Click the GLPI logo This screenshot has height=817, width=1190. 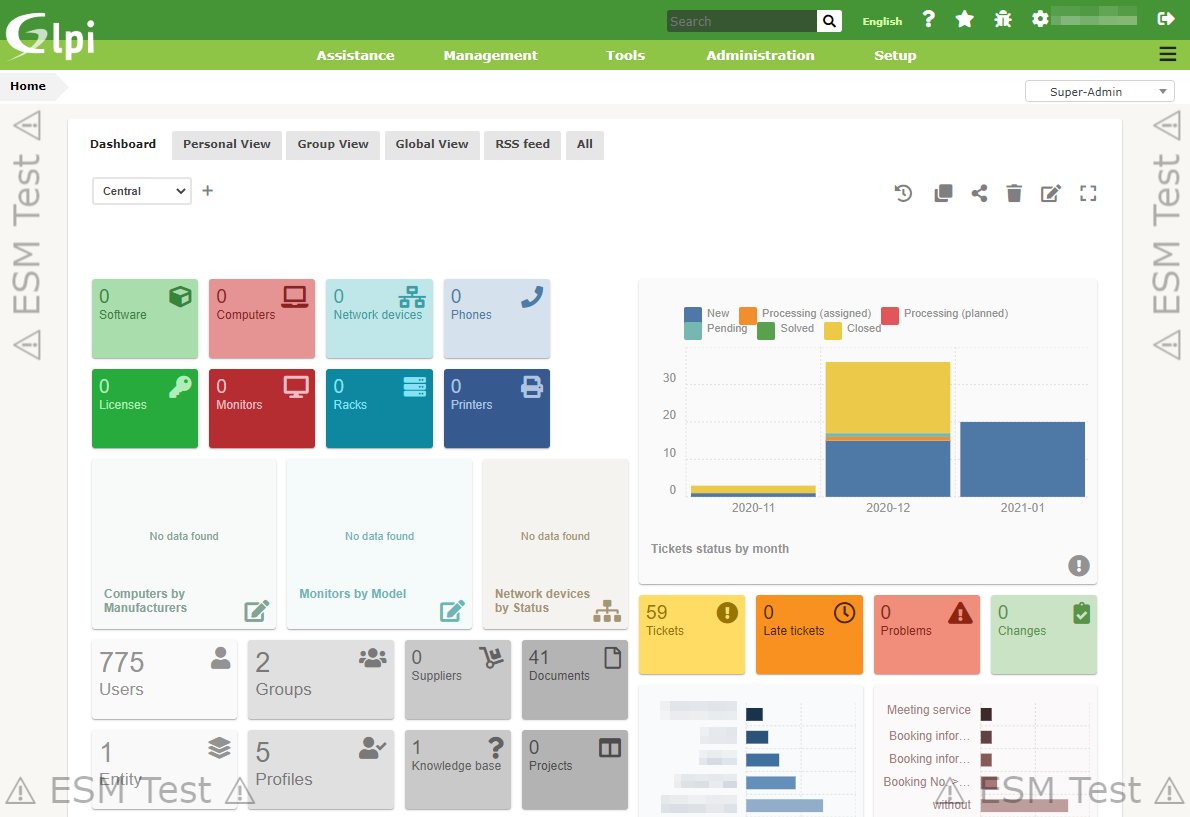tap(50, 36)
